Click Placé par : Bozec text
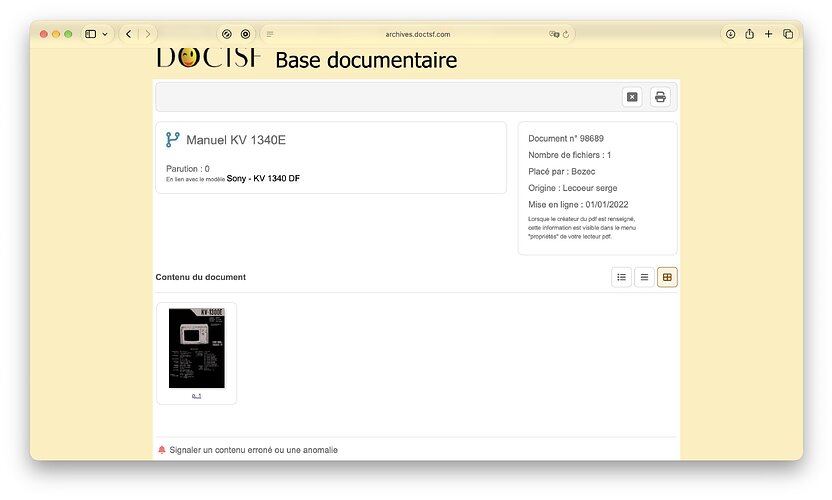832x500 pixels. (x=561, y=171)
